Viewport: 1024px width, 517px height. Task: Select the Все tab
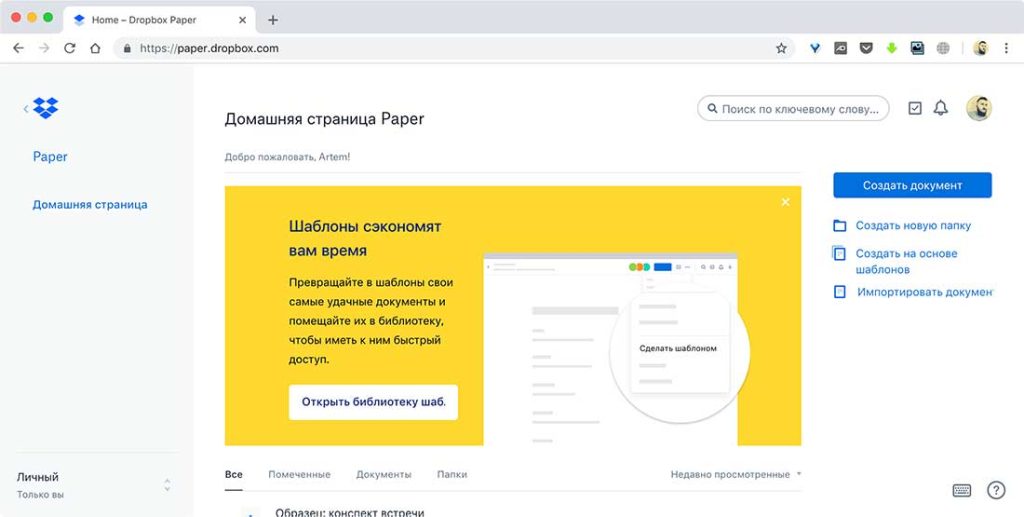pyautogui.click(x=233, y=475)
